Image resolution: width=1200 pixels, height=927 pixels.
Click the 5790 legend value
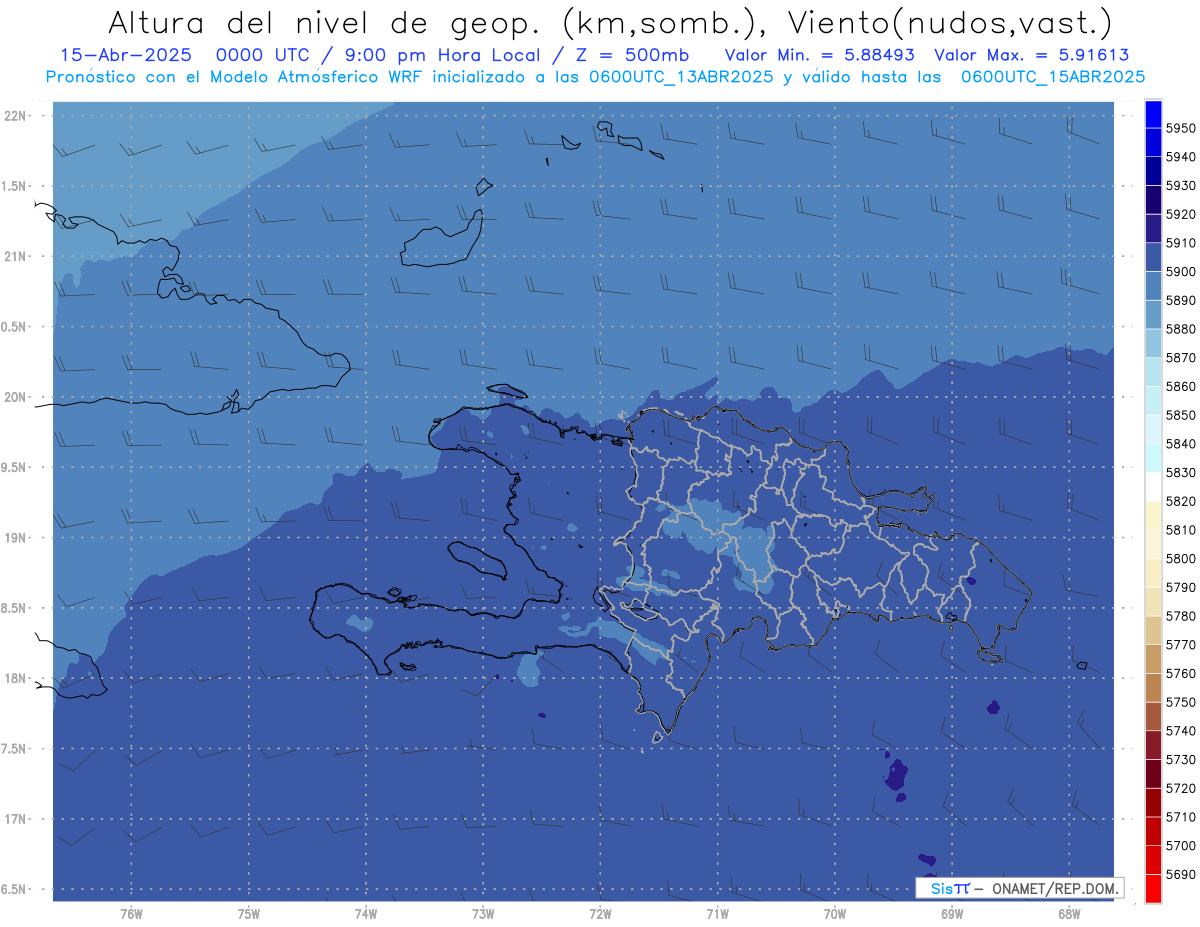(x=1181, y=587)
